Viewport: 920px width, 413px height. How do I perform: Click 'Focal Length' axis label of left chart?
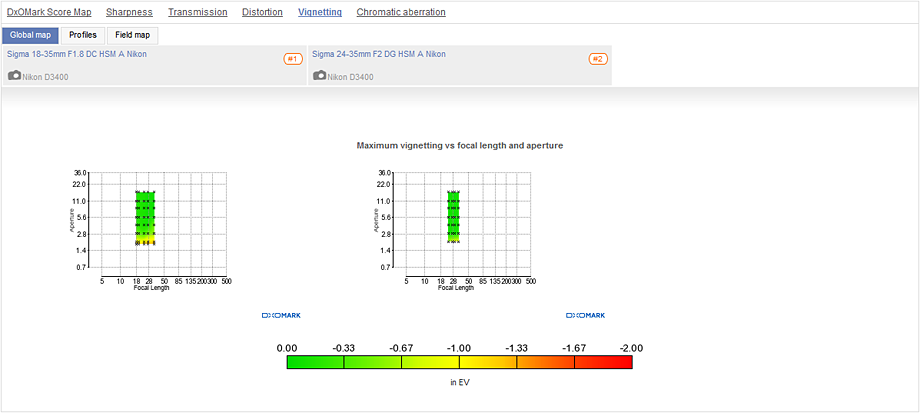[151, 288]
